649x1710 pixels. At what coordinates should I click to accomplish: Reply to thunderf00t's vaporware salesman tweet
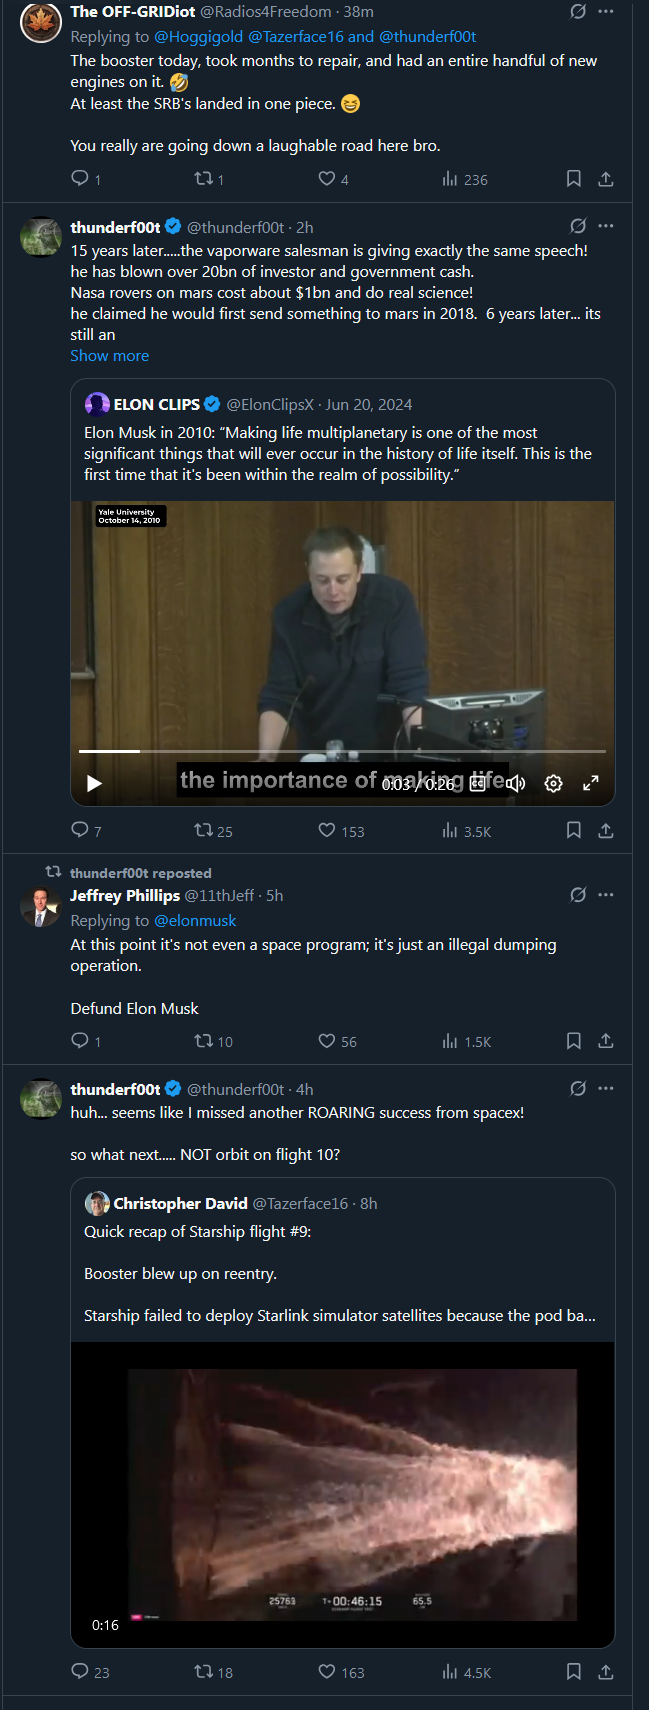tap(80, 830)
